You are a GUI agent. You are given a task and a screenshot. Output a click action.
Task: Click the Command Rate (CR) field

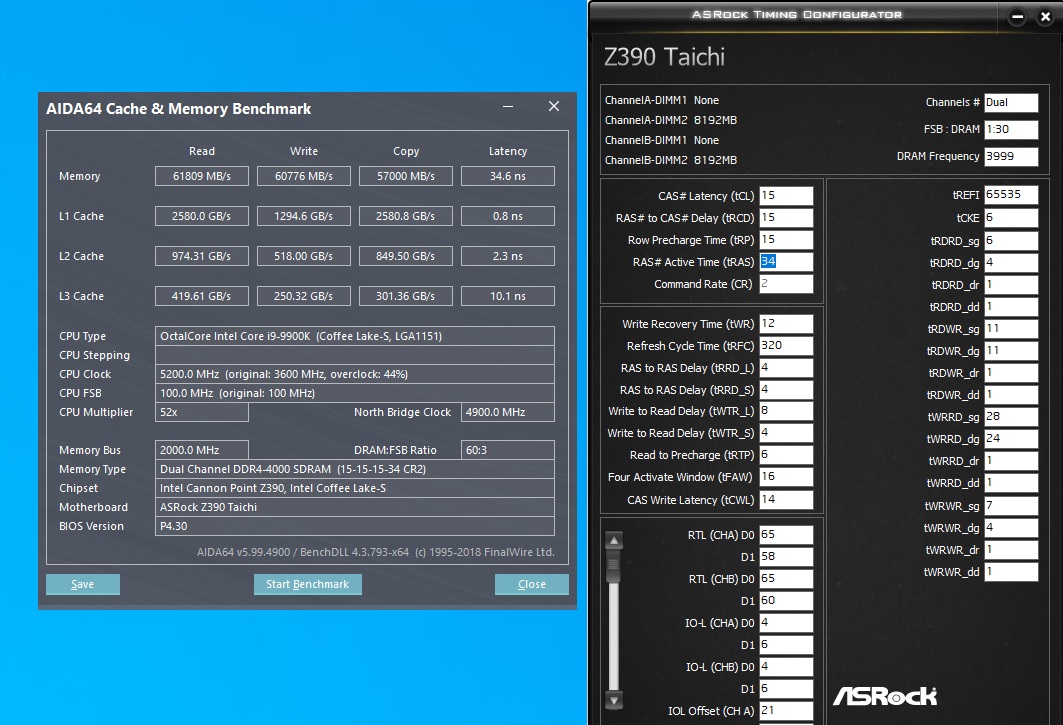(x=786, y=283)
